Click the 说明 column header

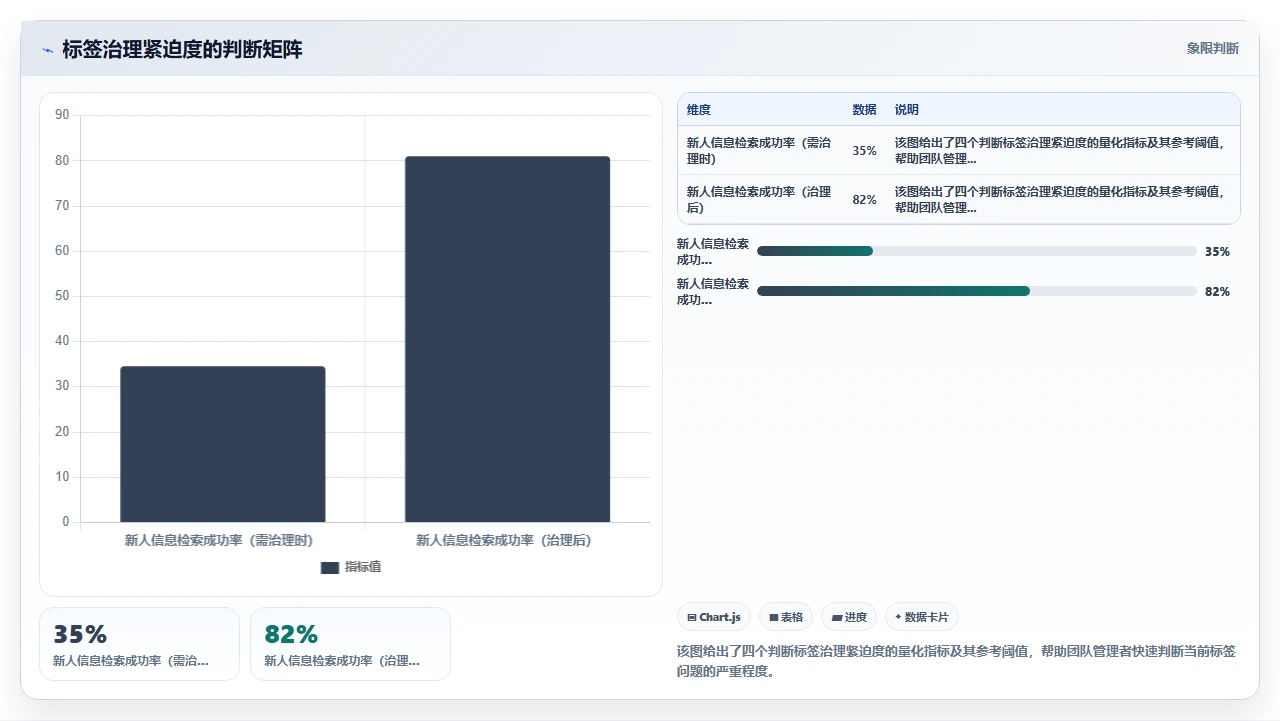click(x=906, y=110)
